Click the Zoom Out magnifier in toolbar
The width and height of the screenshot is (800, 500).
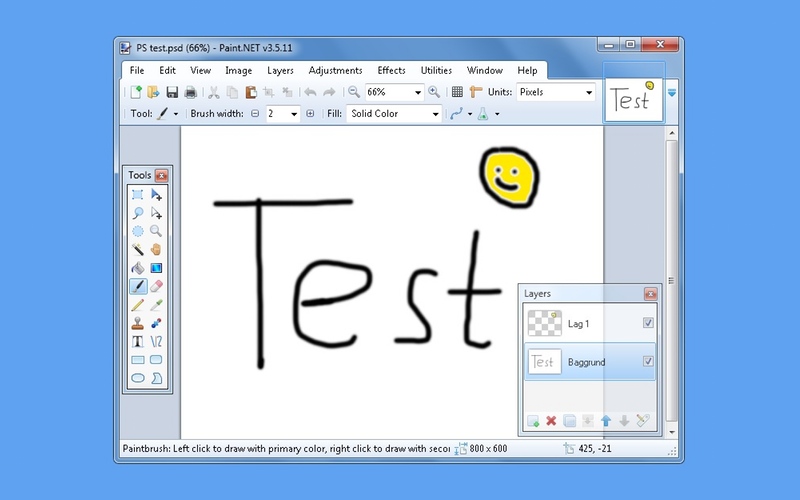tap(354, 92)
